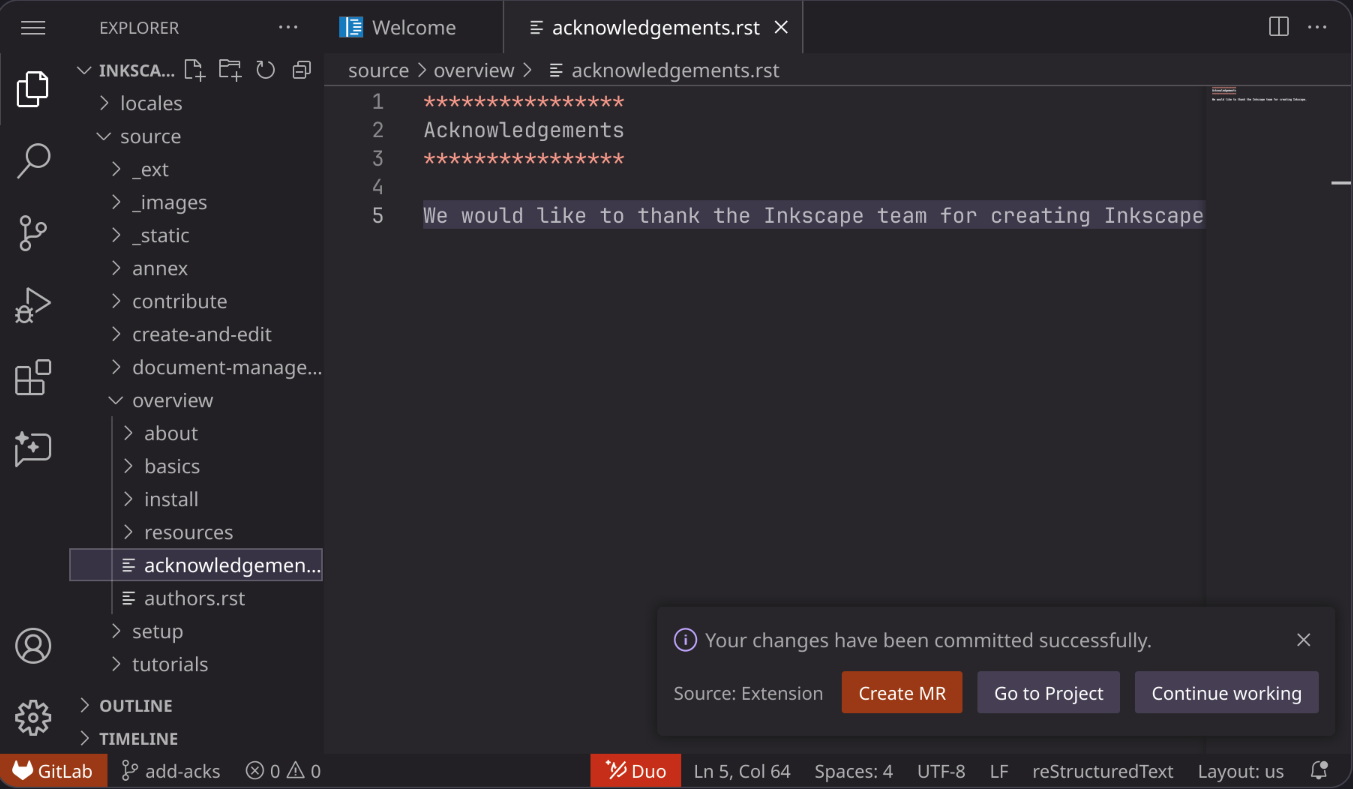
Task: Open the Run and Debug view
Action: (x=33, y=305)
